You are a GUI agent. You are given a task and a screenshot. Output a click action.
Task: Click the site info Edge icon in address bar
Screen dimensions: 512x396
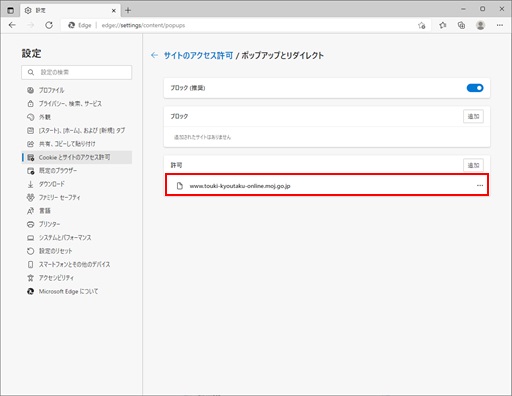72,25
